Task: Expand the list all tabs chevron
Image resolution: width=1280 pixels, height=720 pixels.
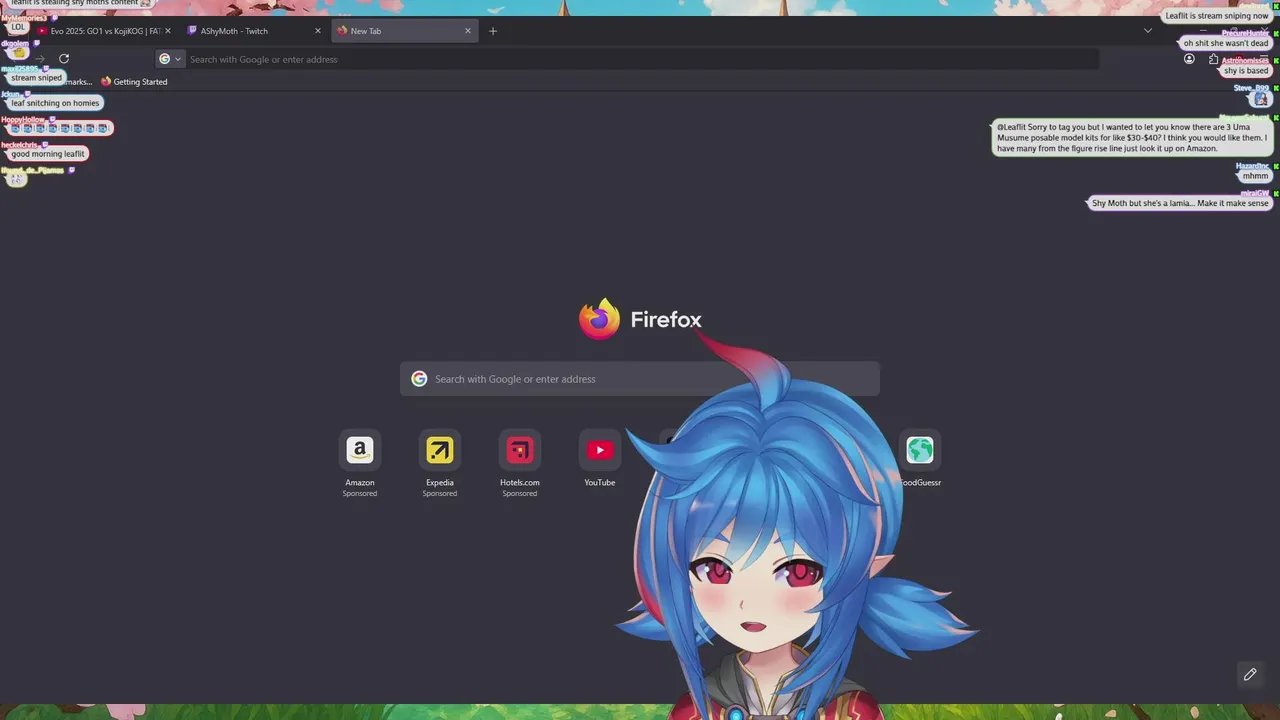Action: pyautogui.click(x=1148, y=31)
